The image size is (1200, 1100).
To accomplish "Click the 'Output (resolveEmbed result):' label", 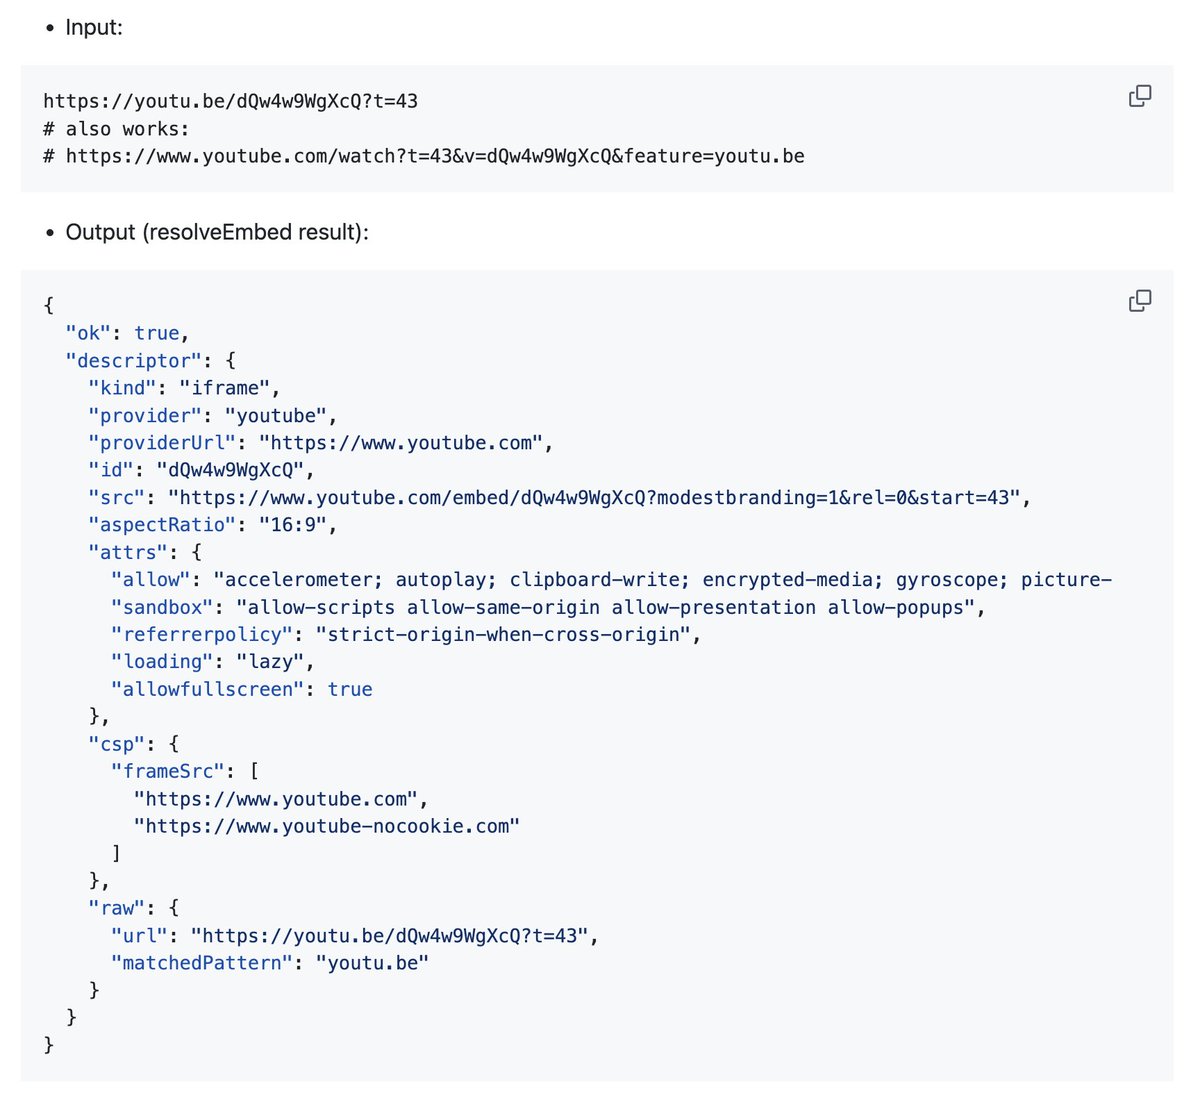I will 217,232.
